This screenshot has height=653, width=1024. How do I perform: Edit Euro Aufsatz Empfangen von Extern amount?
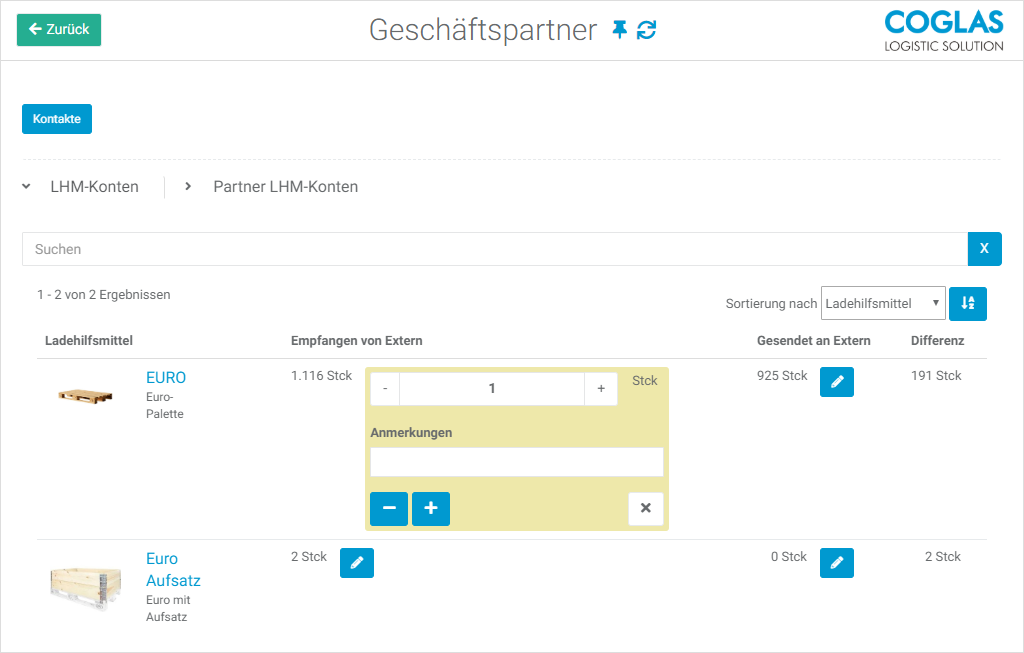(357, 562)
